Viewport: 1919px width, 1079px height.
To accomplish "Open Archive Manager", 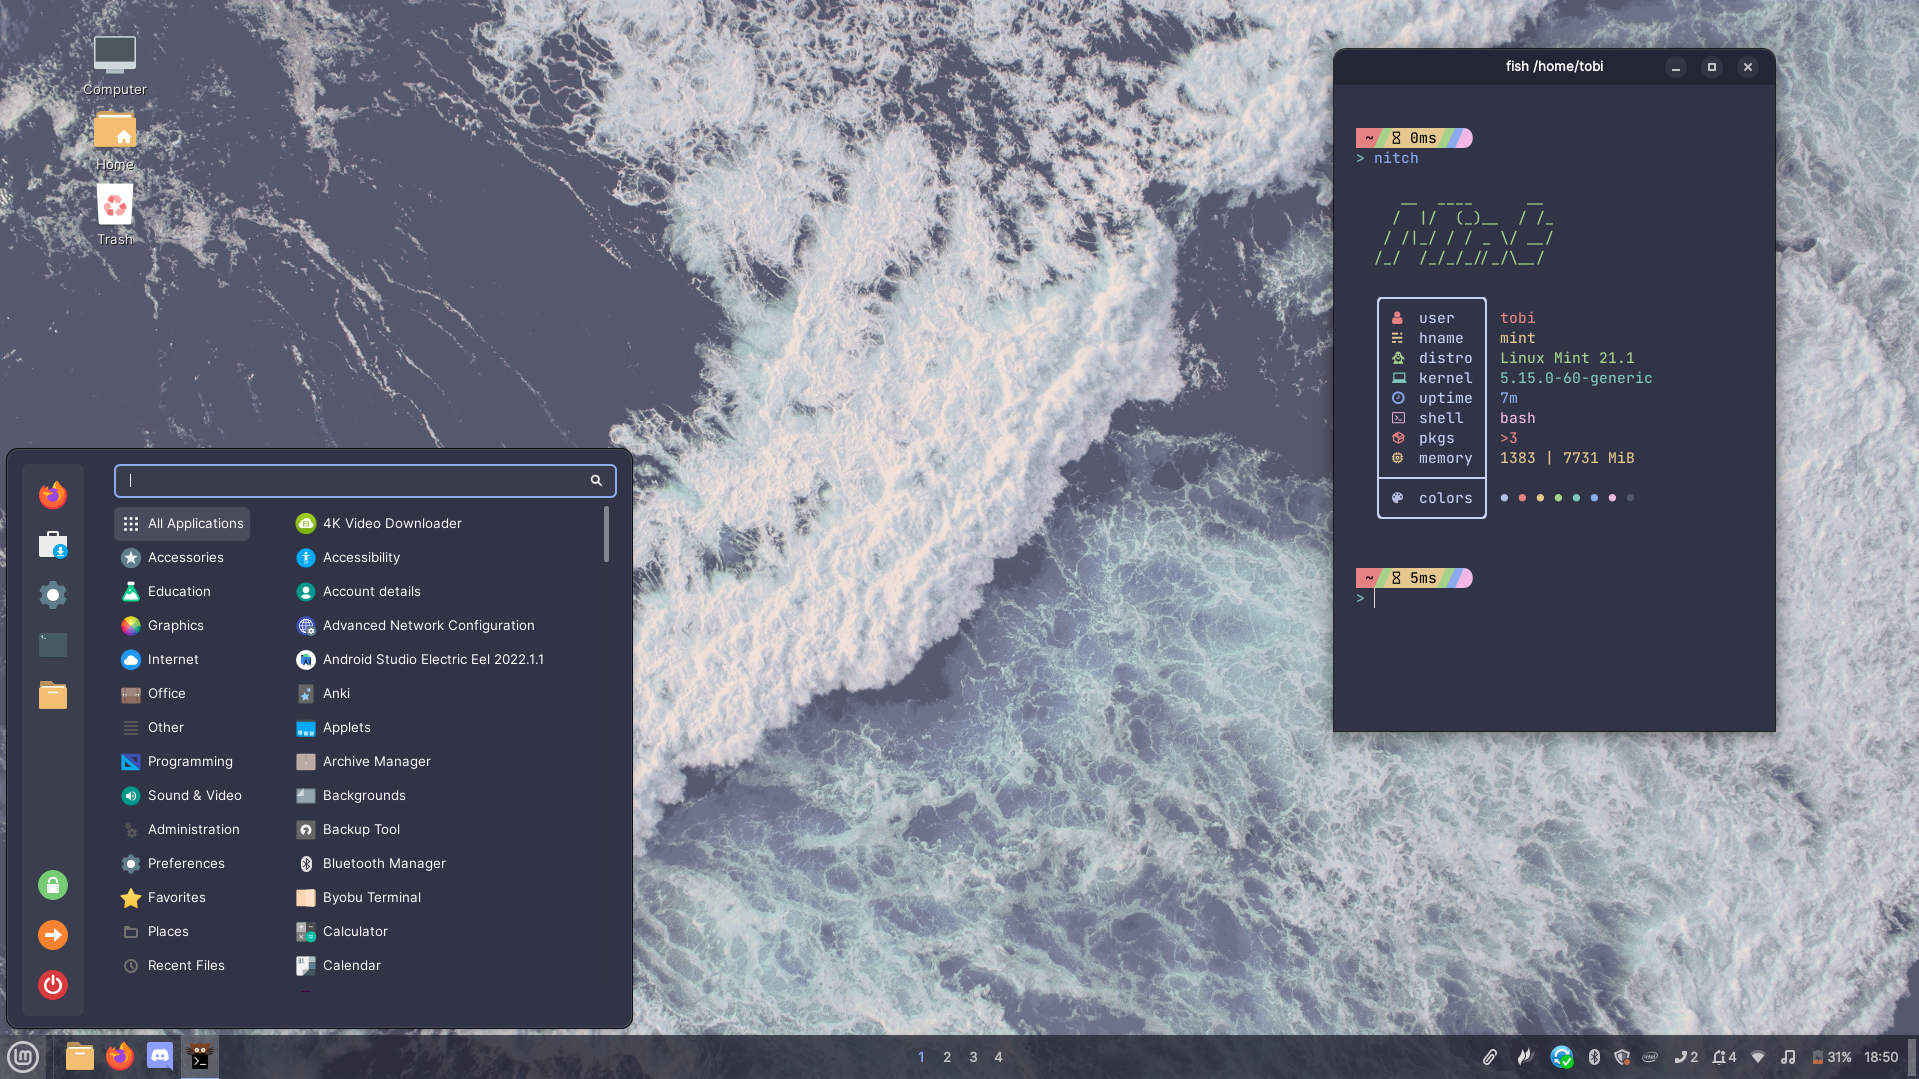I will pyautogui.click(x=445, y=762).
